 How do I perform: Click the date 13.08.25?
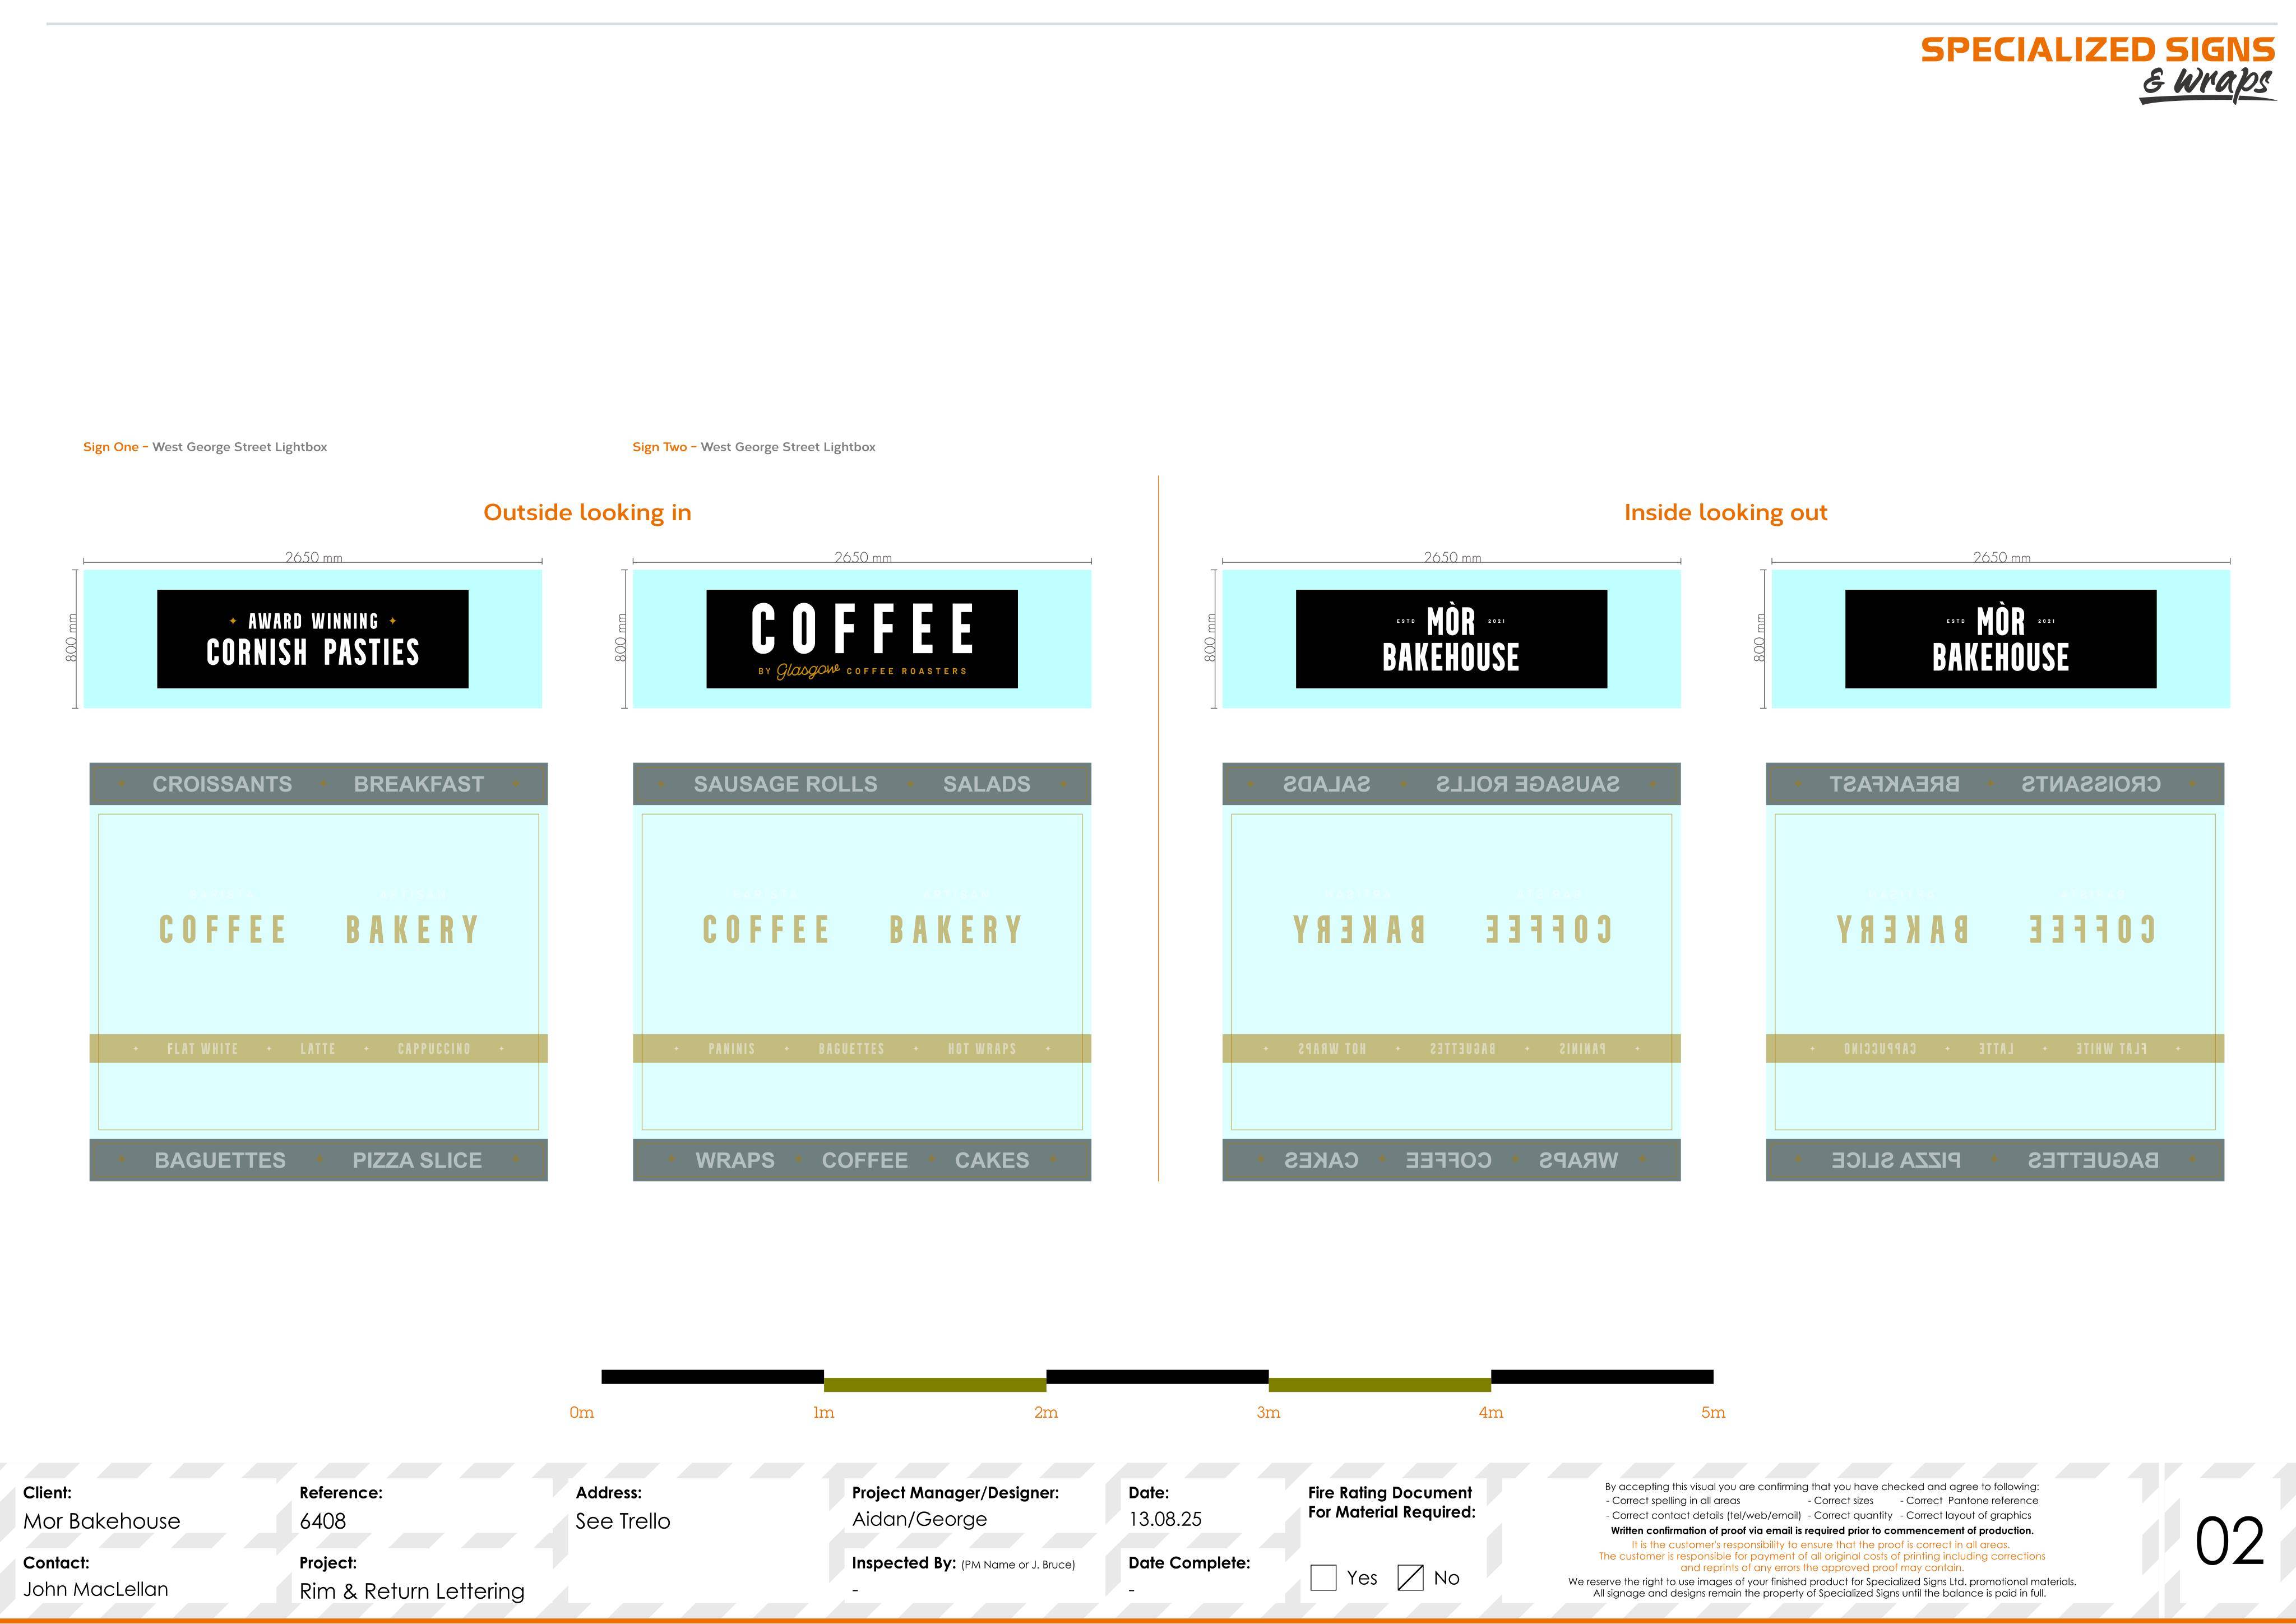[1165, 1519]
